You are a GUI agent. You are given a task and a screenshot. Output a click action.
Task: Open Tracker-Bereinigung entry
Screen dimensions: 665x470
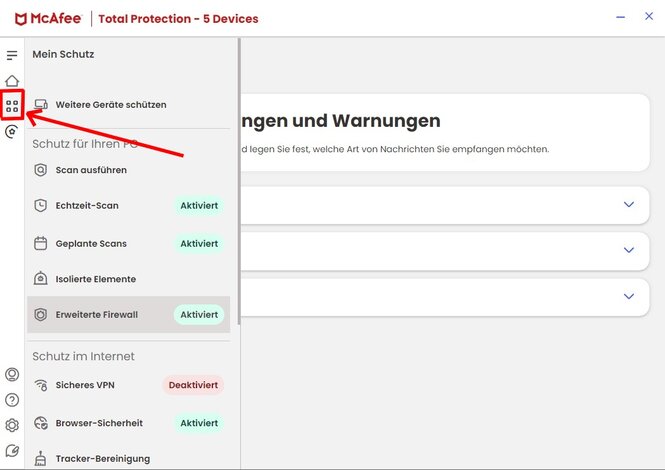point(129,459)
